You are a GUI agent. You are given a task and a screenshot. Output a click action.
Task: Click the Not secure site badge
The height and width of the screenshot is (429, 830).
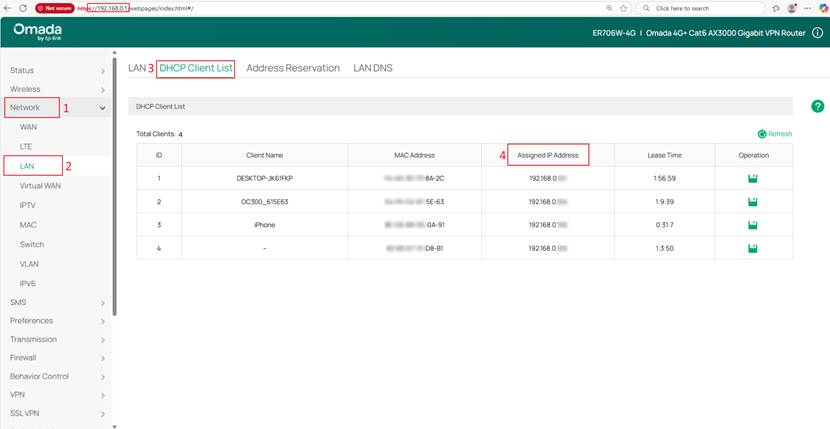[57, 7]
